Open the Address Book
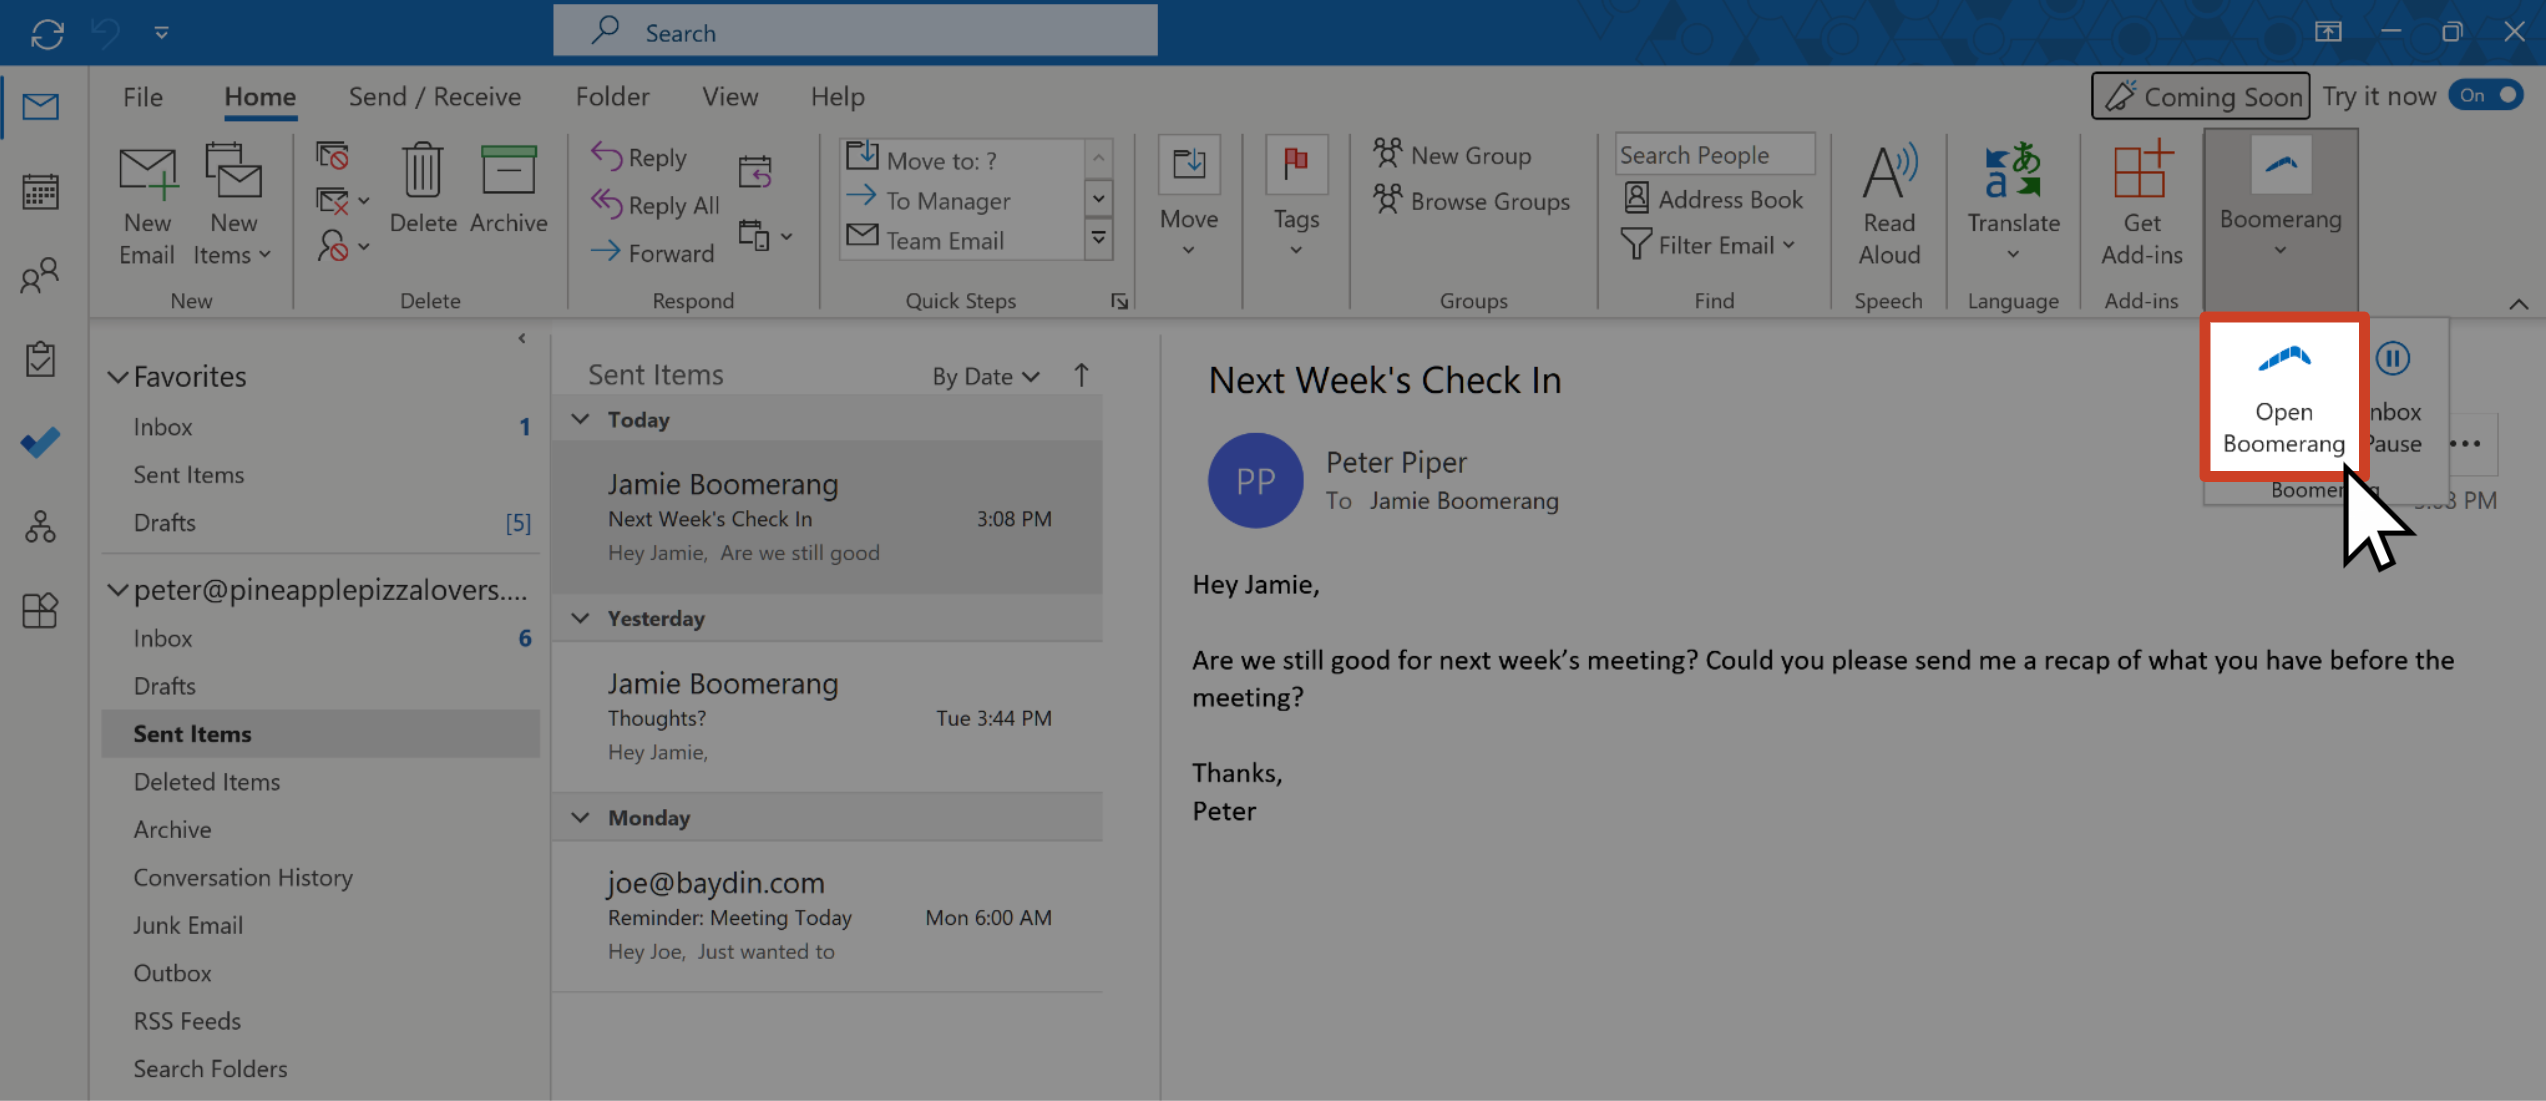This screenshot has height=1101, width=2546. [x=1715, y=199]
